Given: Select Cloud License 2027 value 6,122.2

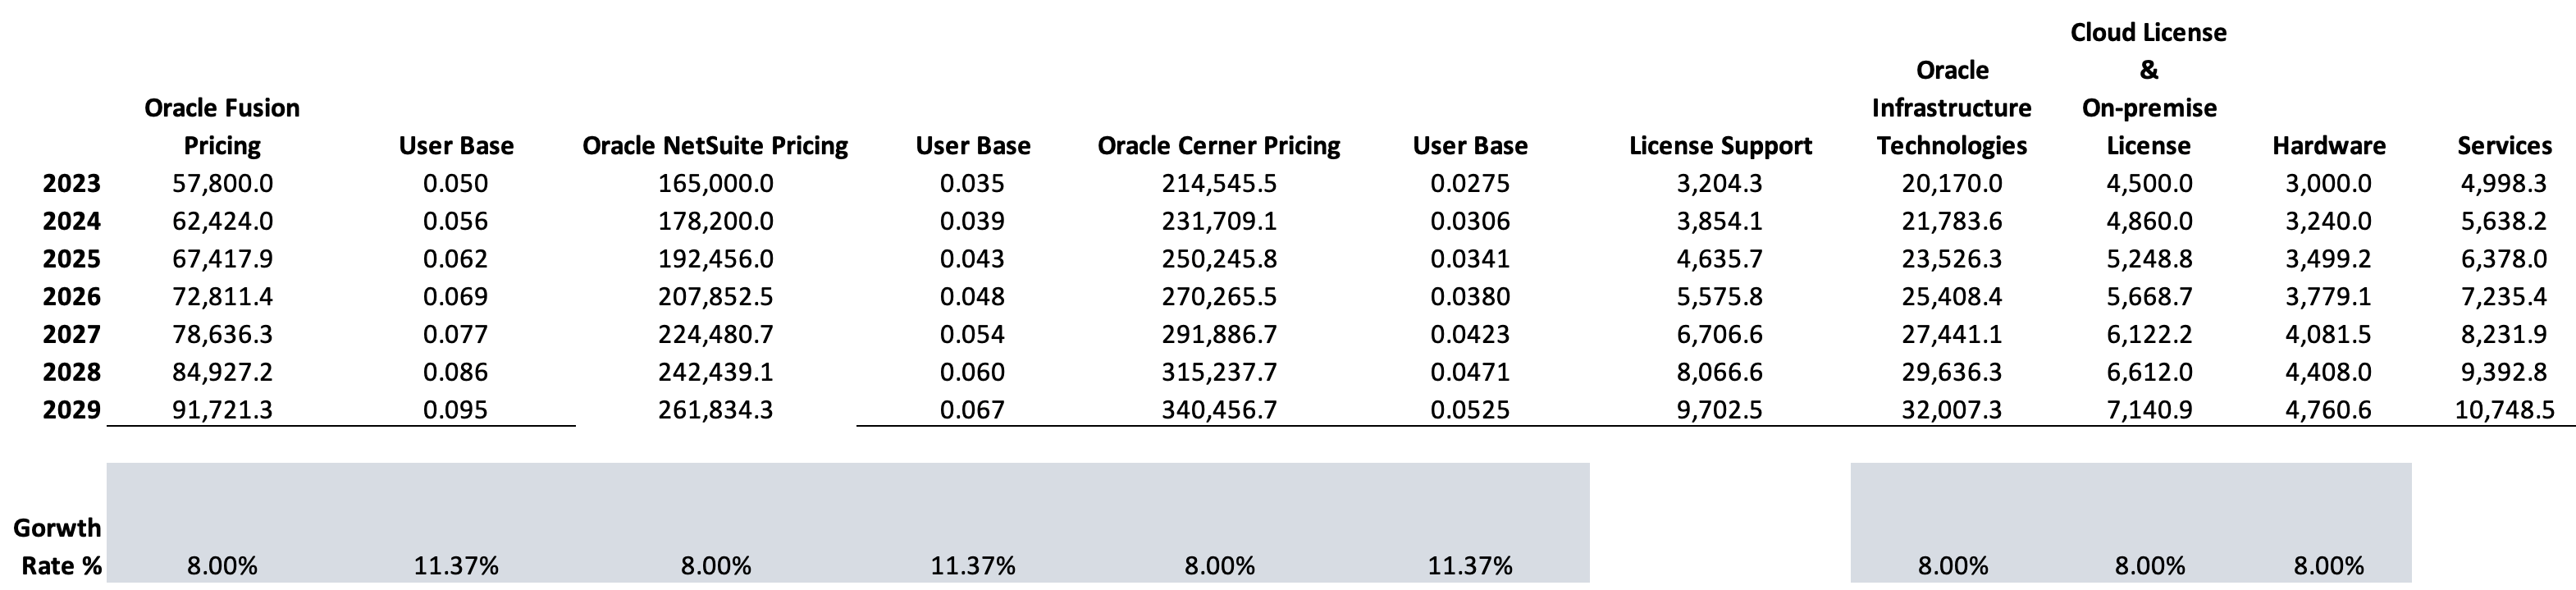Looking at the screenshot, I should coord(2149,335).
